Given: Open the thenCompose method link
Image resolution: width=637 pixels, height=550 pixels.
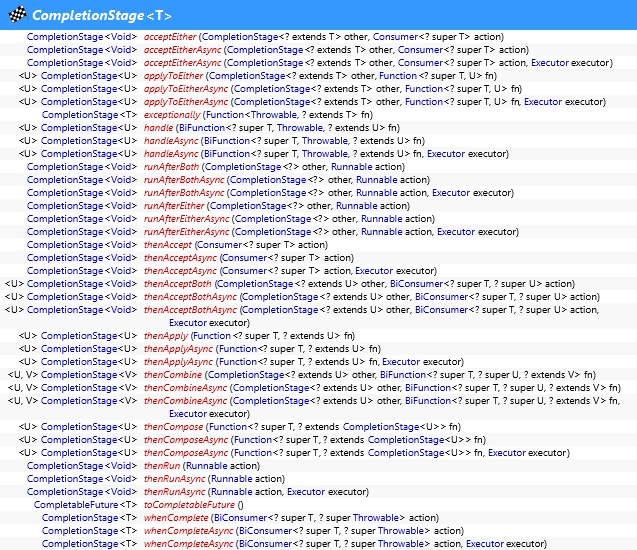Looking at the screenshot, I should pos(173,427).
